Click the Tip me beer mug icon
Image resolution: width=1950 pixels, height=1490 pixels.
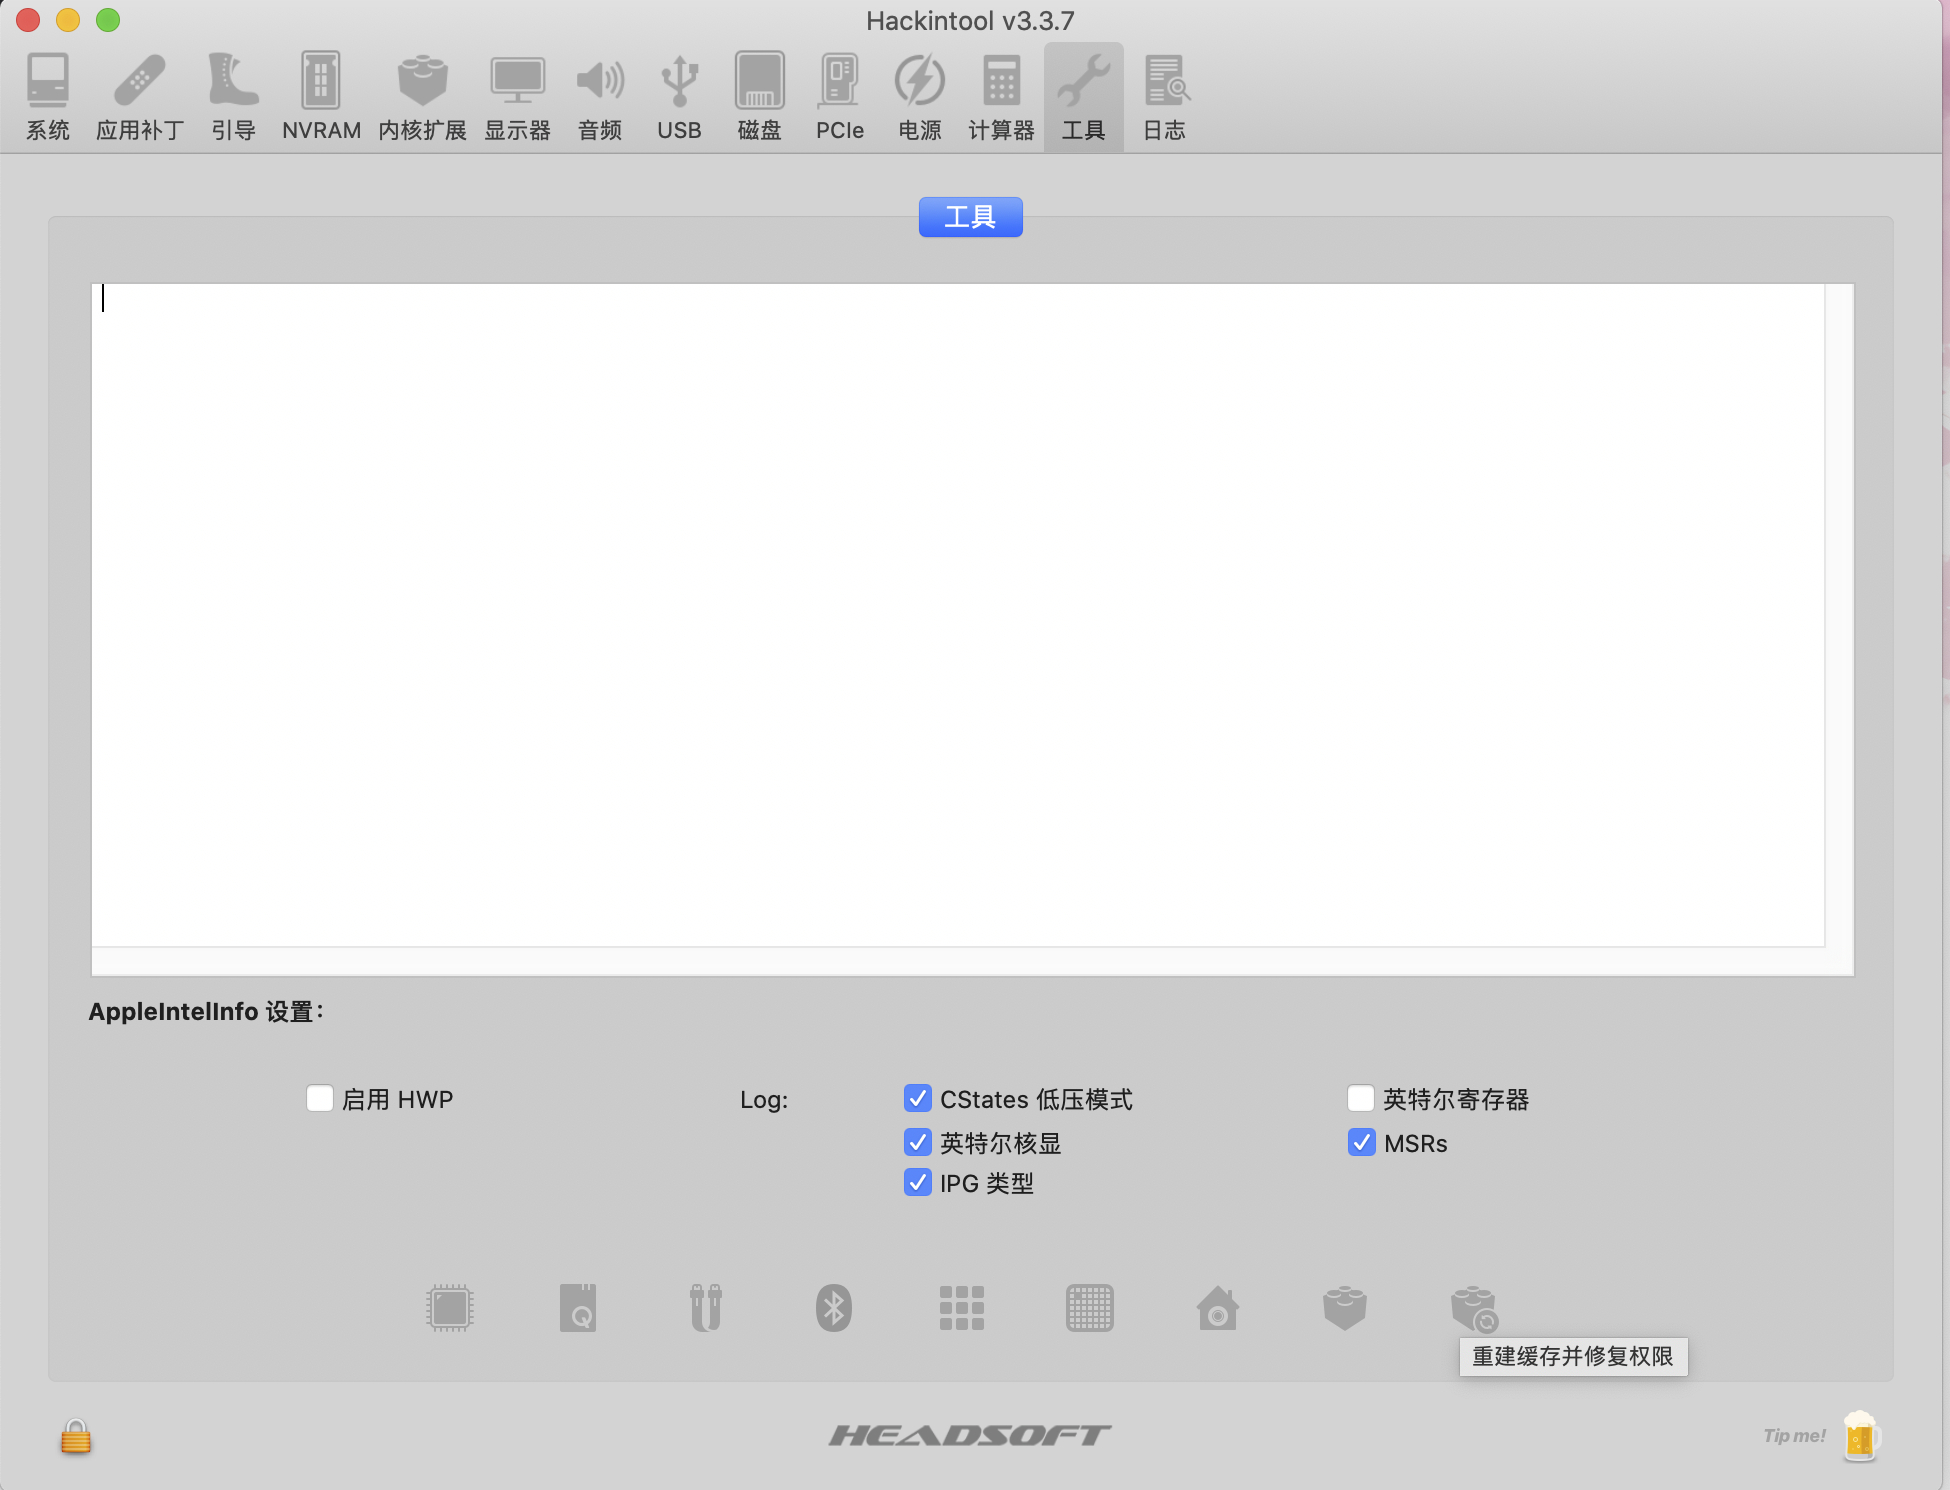1861,1436
